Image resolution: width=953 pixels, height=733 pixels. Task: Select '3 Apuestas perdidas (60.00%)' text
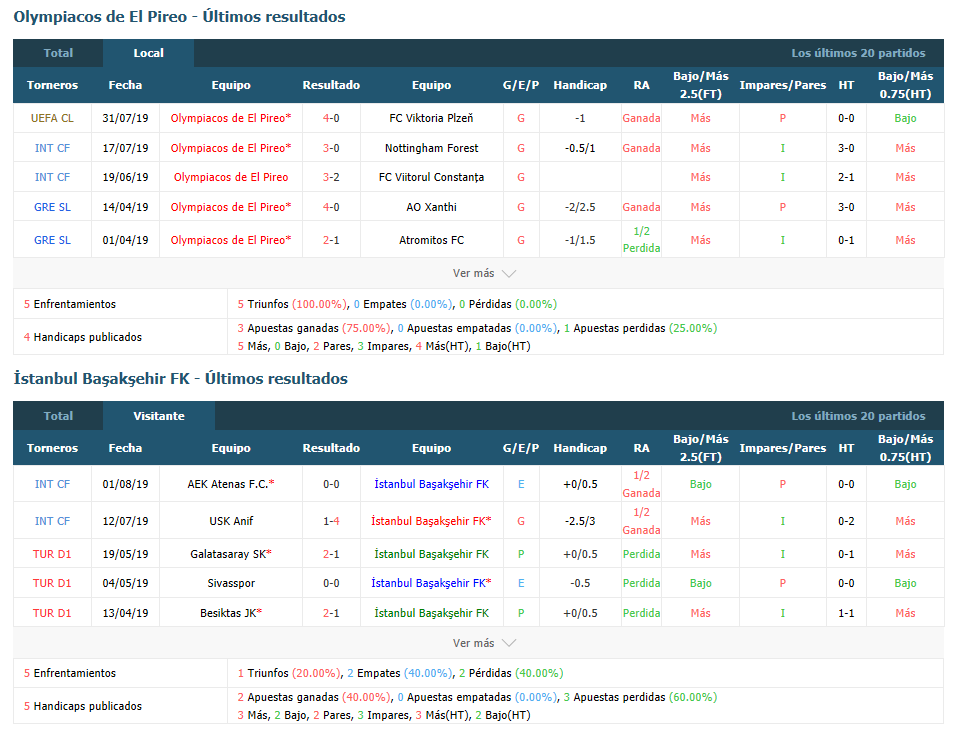point(640,697)
